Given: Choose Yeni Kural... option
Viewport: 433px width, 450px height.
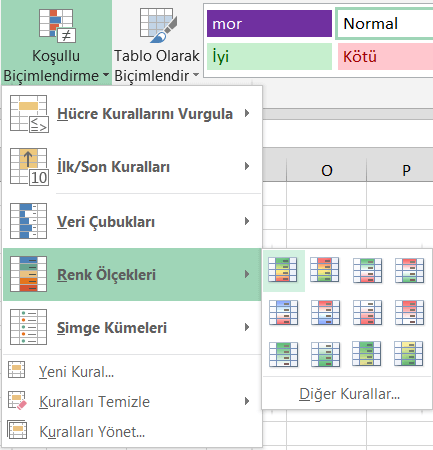Looking at the screenshot, I should point(132,371).
